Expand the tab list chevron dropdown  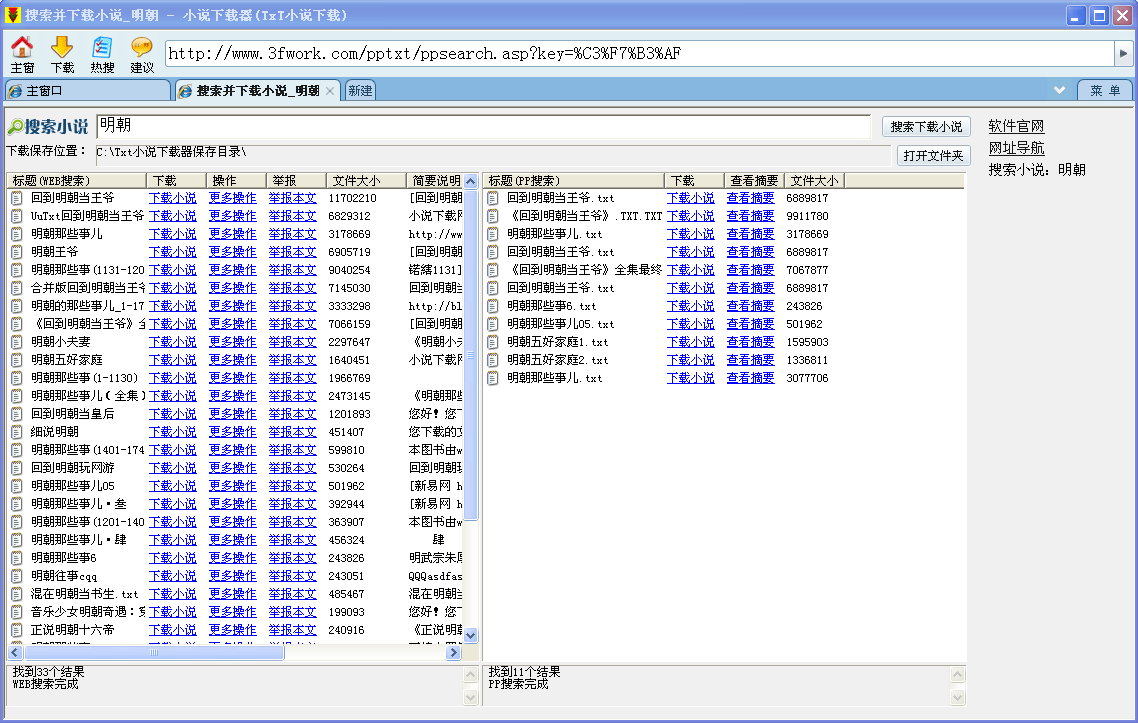tap(1059, 90)
